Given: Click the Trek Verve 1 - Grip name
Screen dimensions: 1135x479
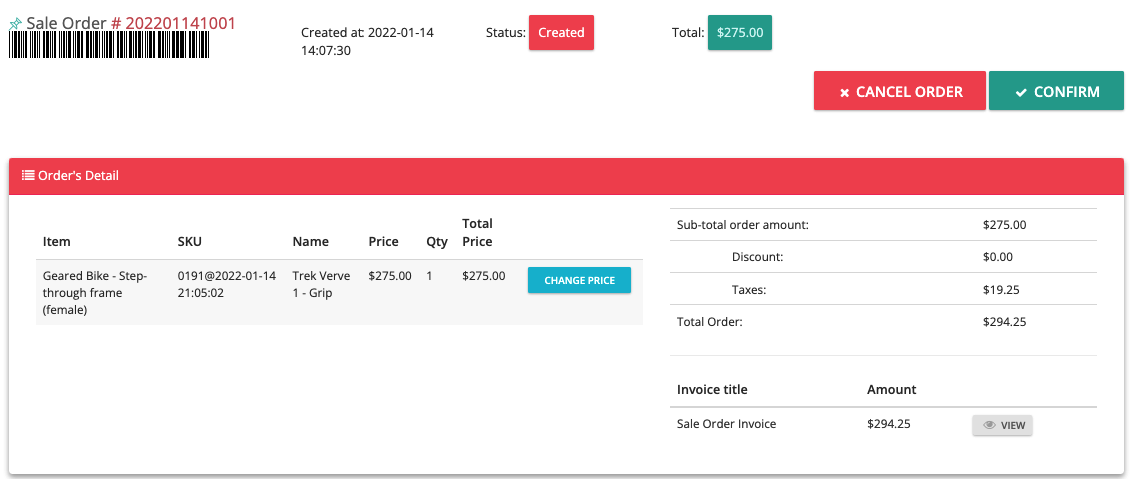Looking at the screenshot, I should coord(321,284).
